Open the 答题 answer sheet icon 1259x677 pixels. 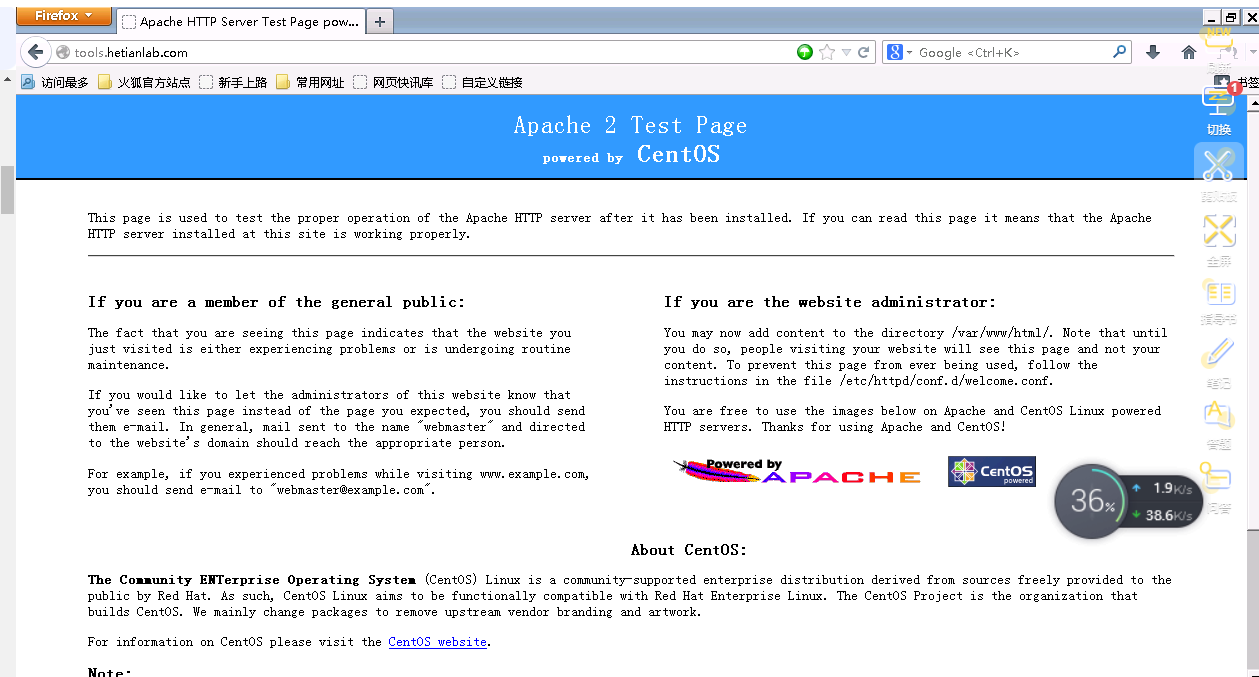[1219, 416]
